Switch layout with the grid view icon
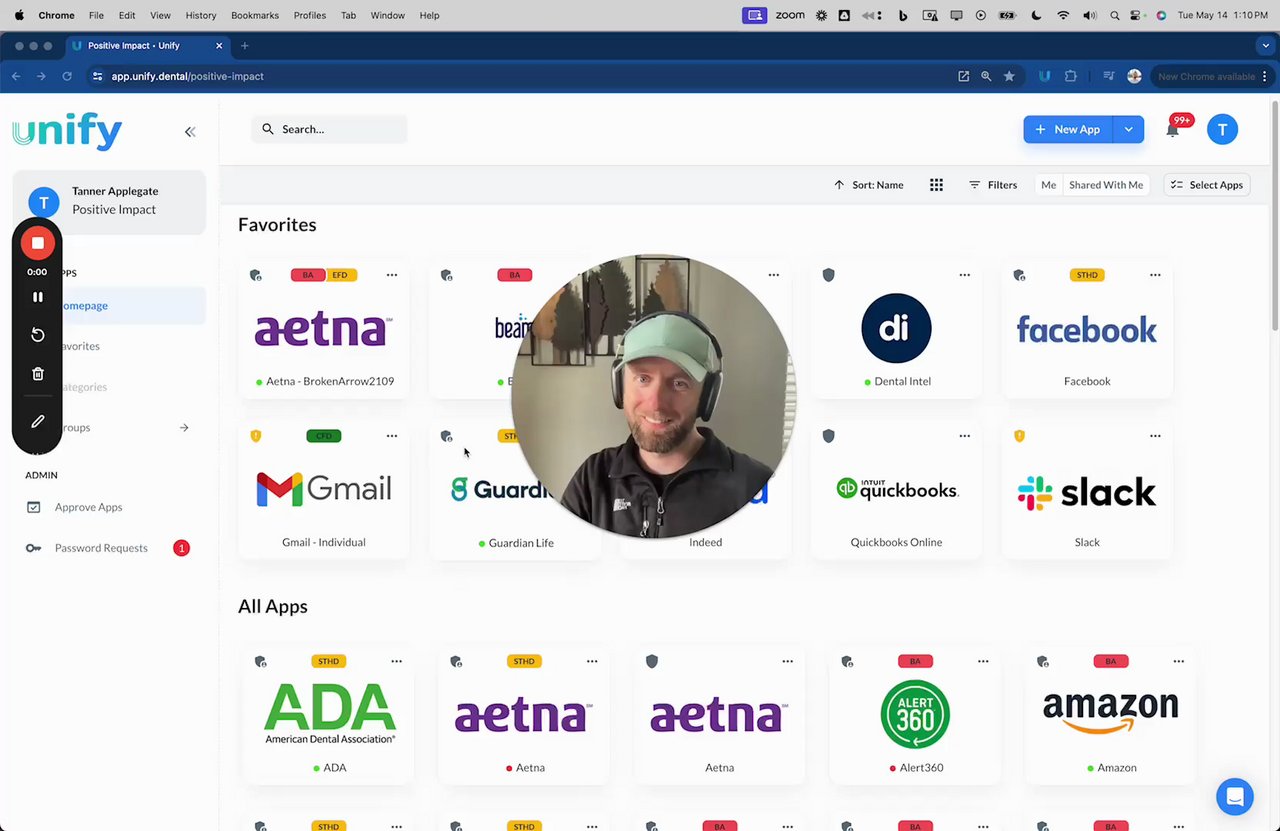The image size is (1280, 831). coord(936,185)
